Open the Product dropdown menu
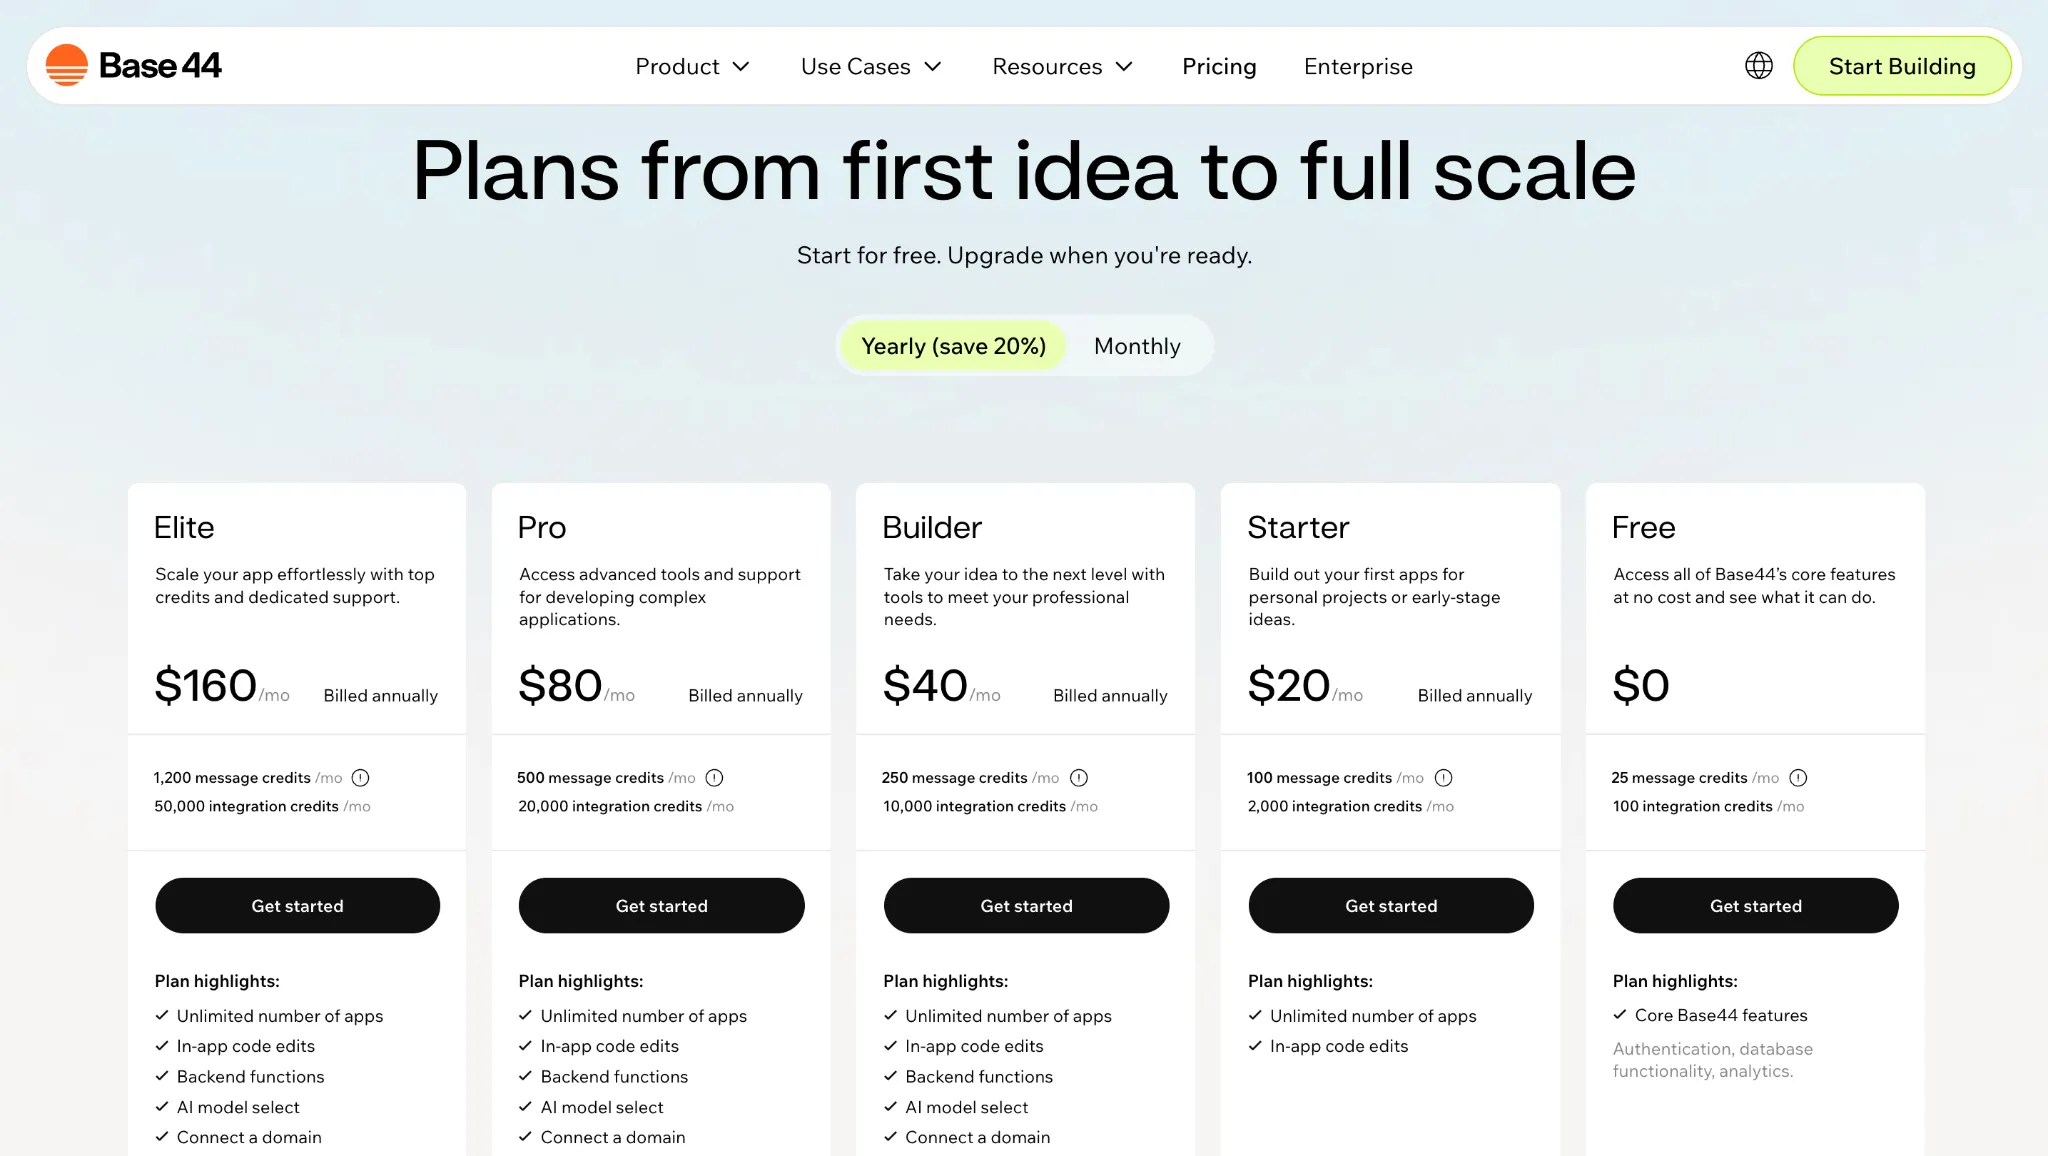This screenshot has height=1156, width=2048. click(x=692, y=66)
